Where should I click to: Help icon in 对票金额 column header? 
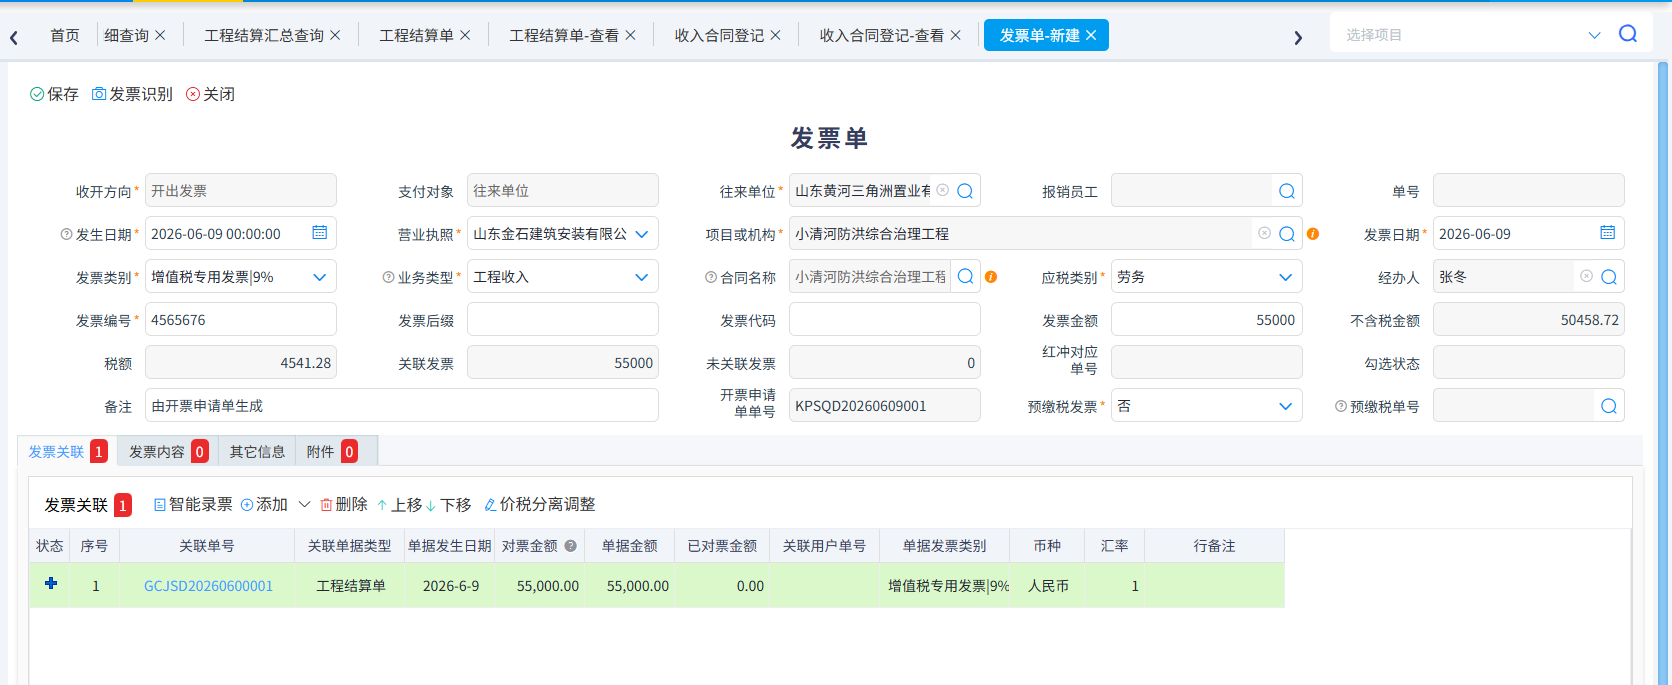point(571,546)
